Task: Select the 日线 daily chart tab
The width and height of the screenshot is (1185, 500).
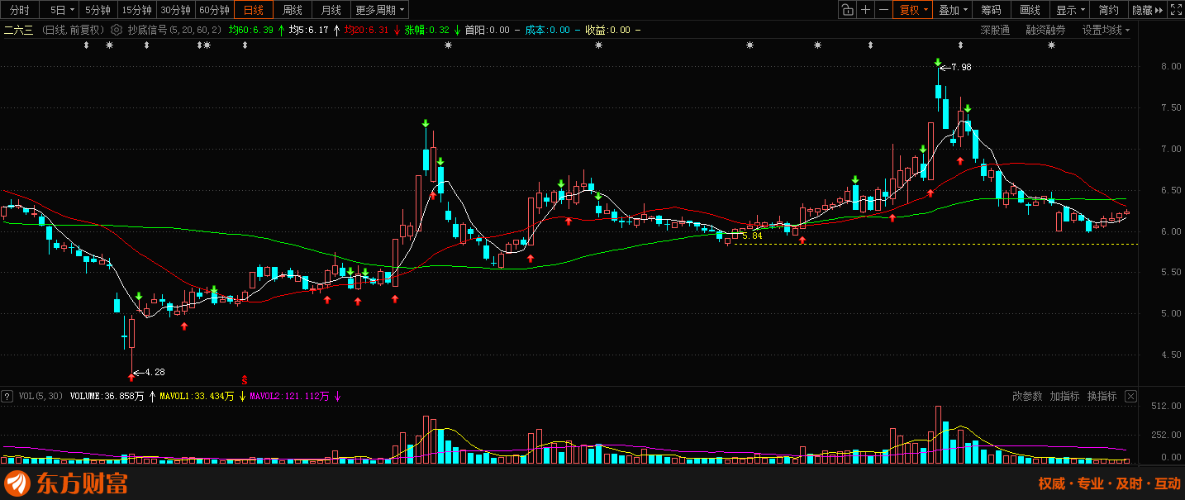Action: [253, 10]
